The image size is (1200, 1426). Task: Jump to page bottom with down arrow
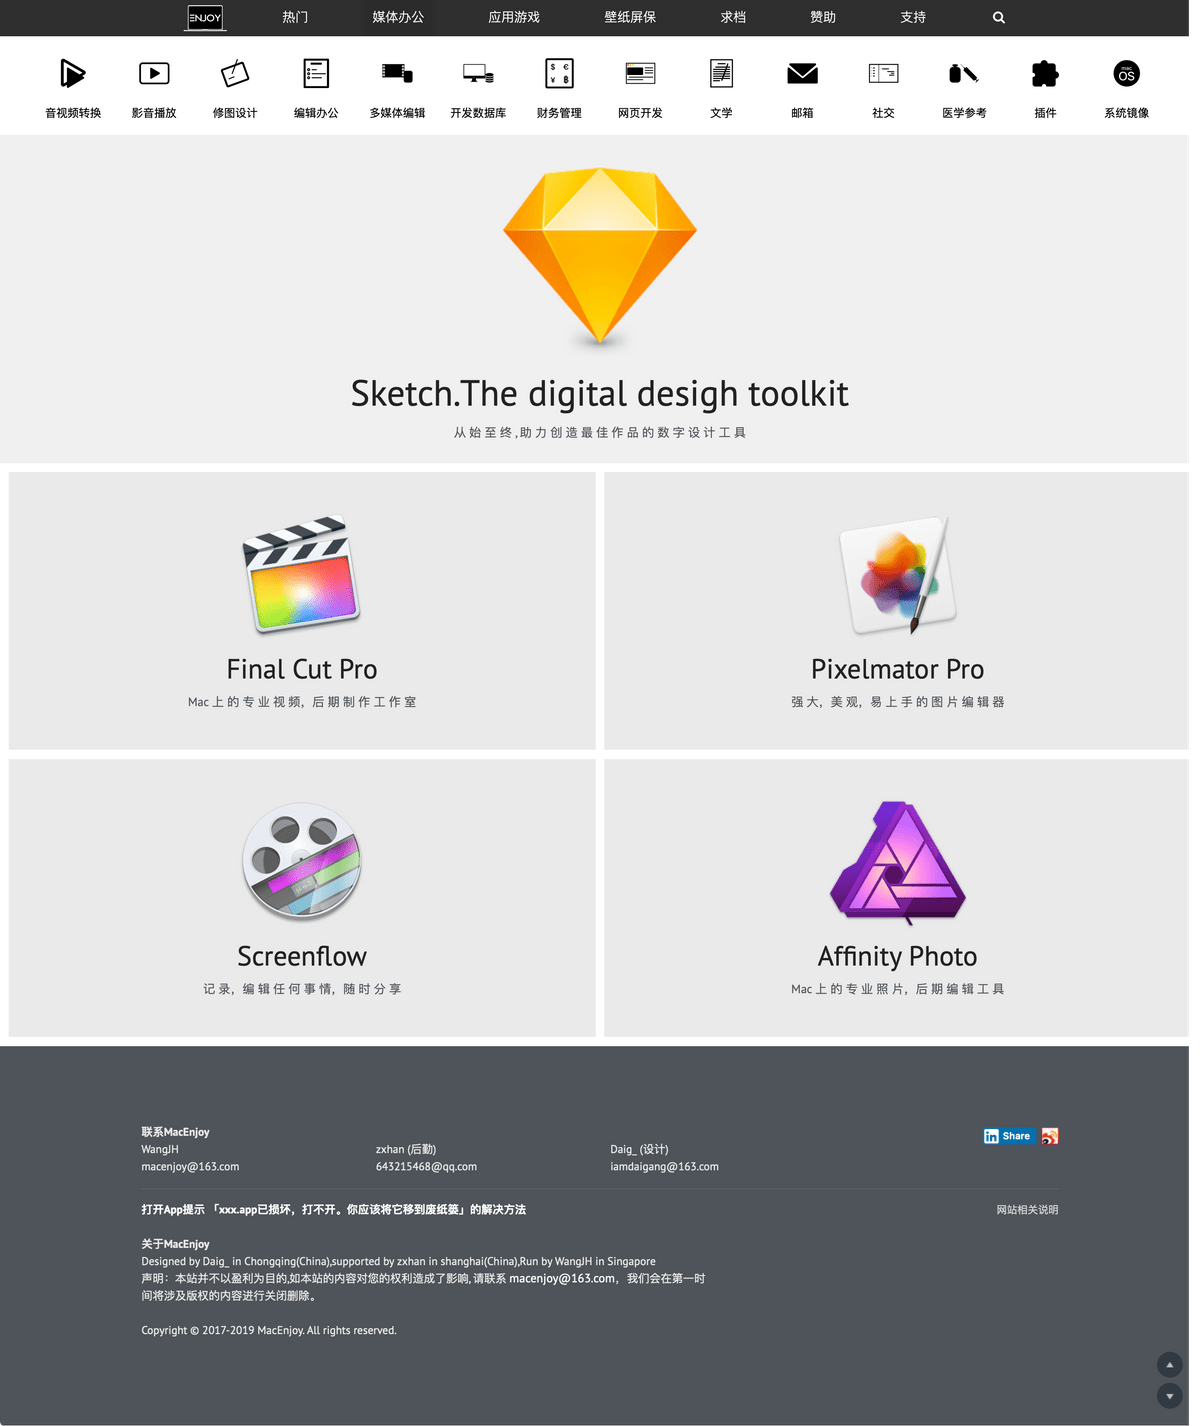point(1169,1396)
